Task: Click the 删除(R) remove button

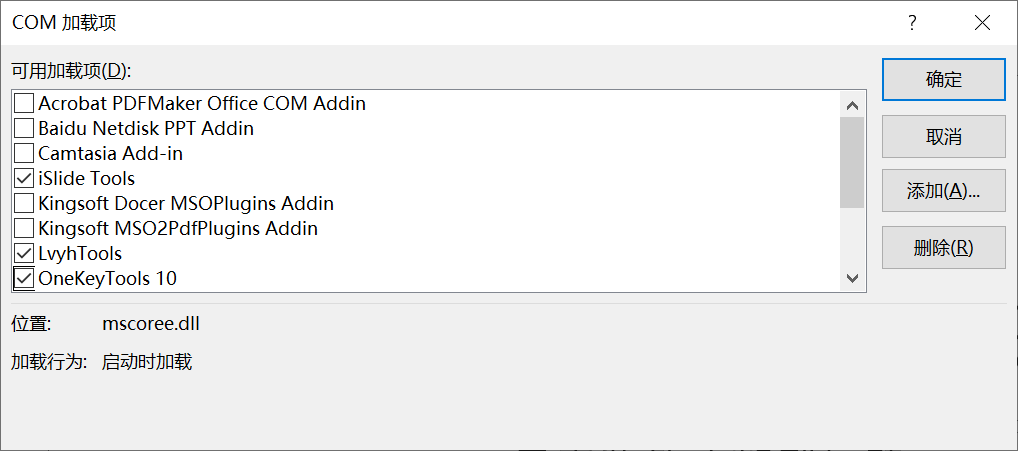Action: (x=943, y=247)
